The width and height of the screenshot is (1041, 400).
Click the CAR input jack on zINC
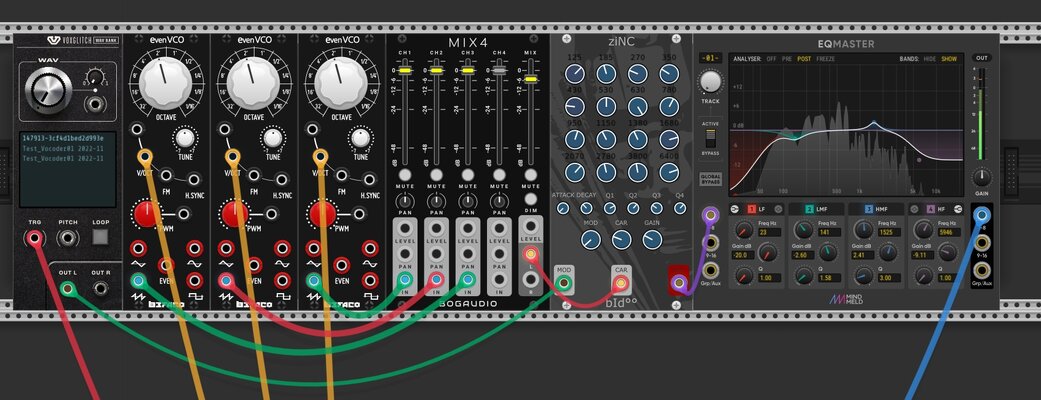coord(621,284)
